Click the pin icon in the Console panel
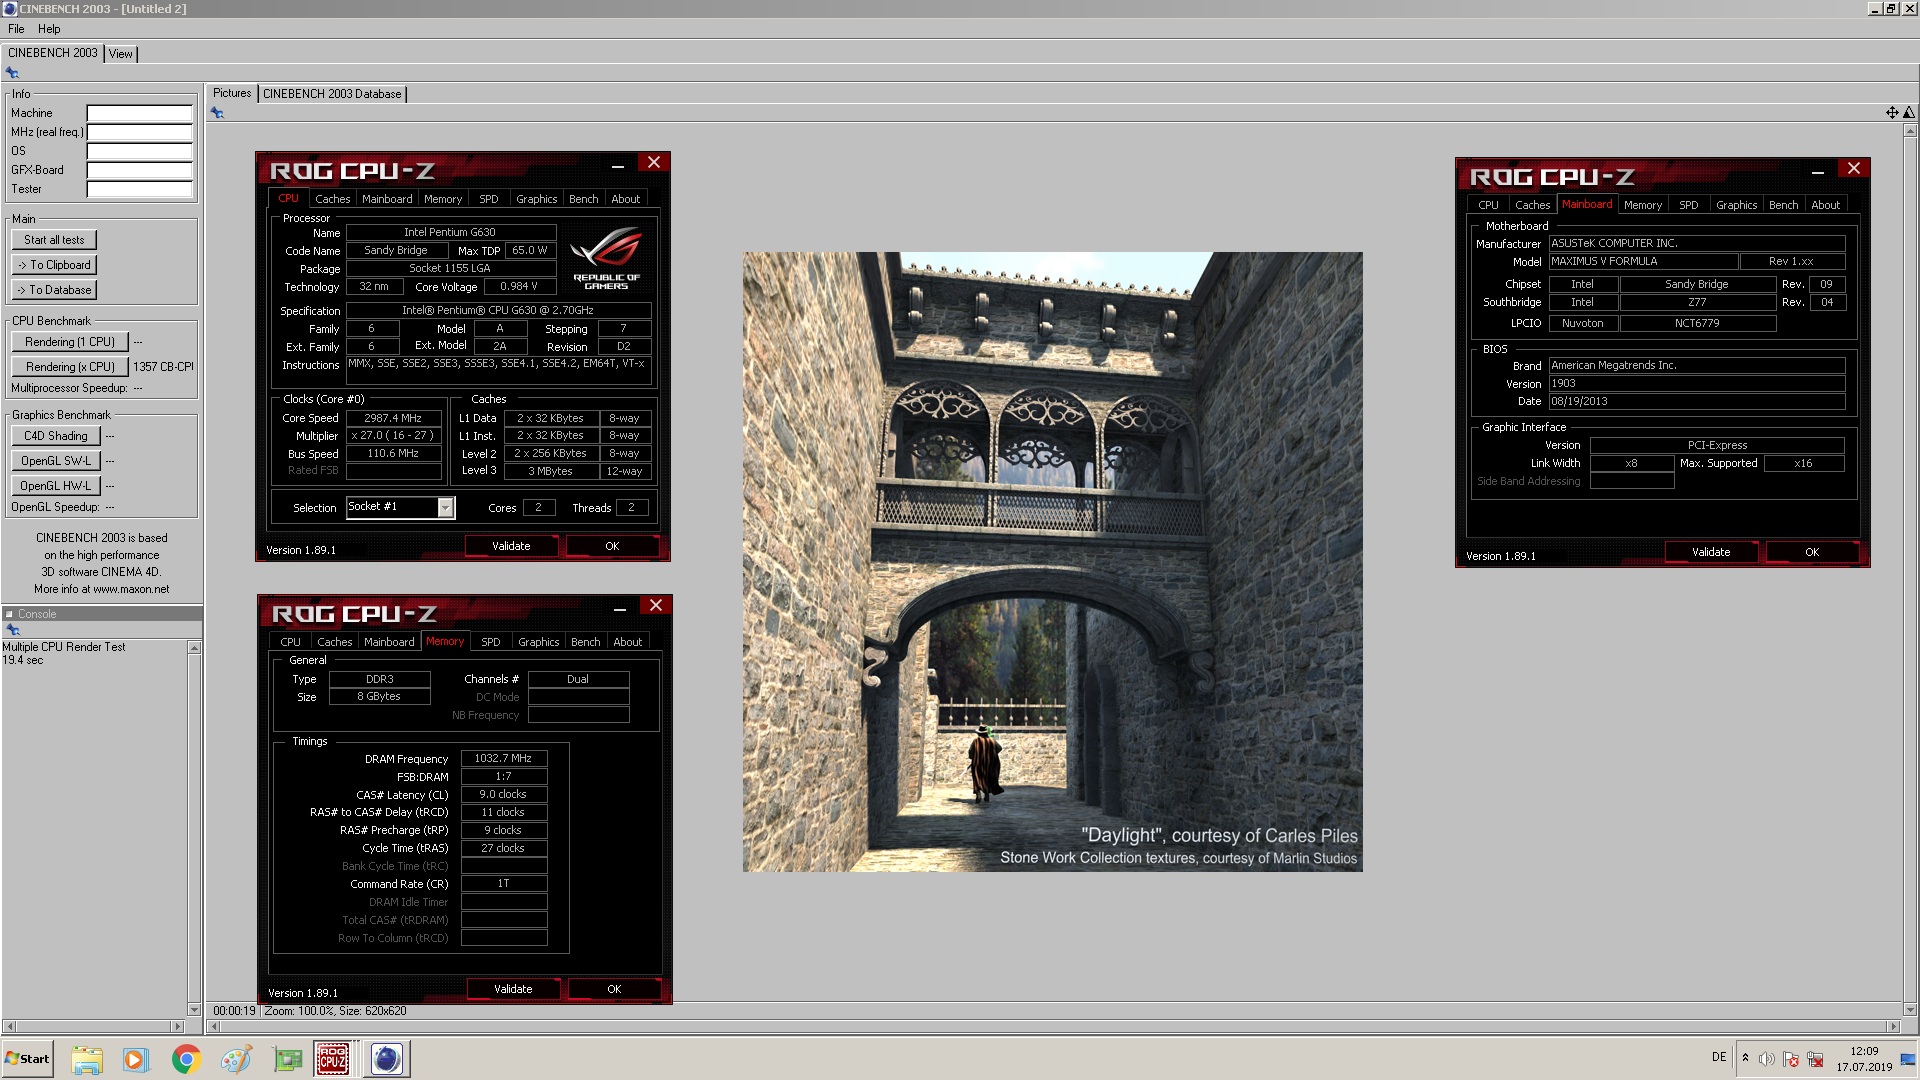The image size is (1920, 1080). (x=13, y=630)
